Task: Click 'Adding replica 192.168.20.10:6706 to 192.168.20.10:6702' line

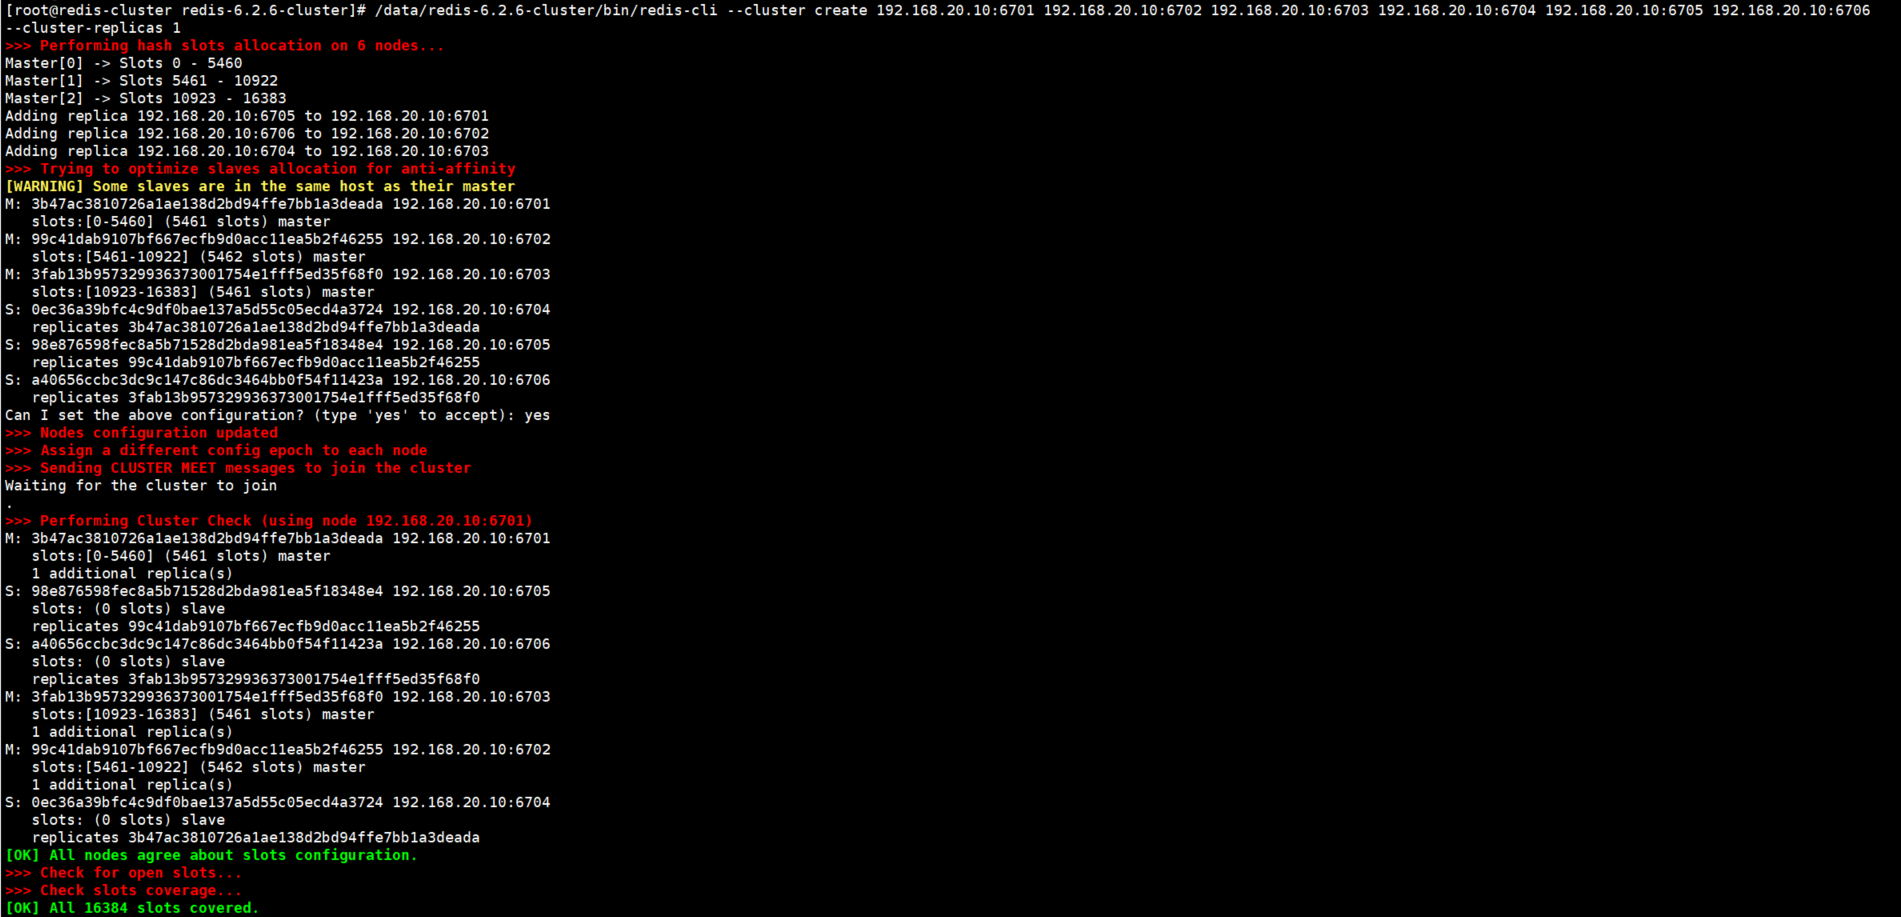Action: [x=247, y=134]
